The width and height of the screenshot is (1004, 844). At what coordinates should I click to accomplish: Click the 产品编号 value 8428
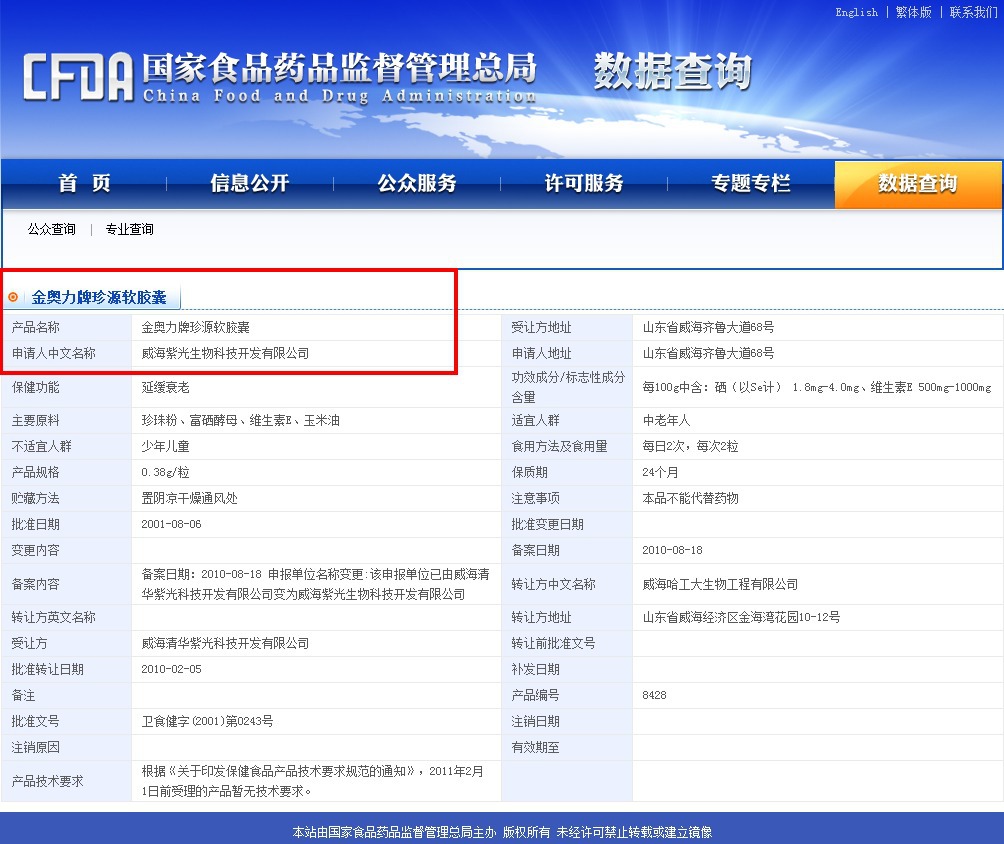(x=654, y=695)
